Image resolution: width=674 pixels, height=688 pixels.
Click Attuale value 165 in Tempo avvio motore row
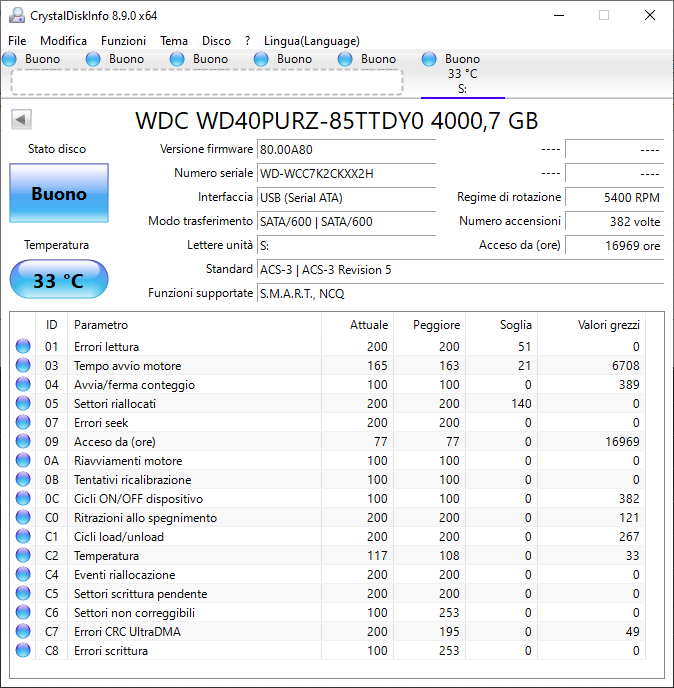click(x=377, y=366)
